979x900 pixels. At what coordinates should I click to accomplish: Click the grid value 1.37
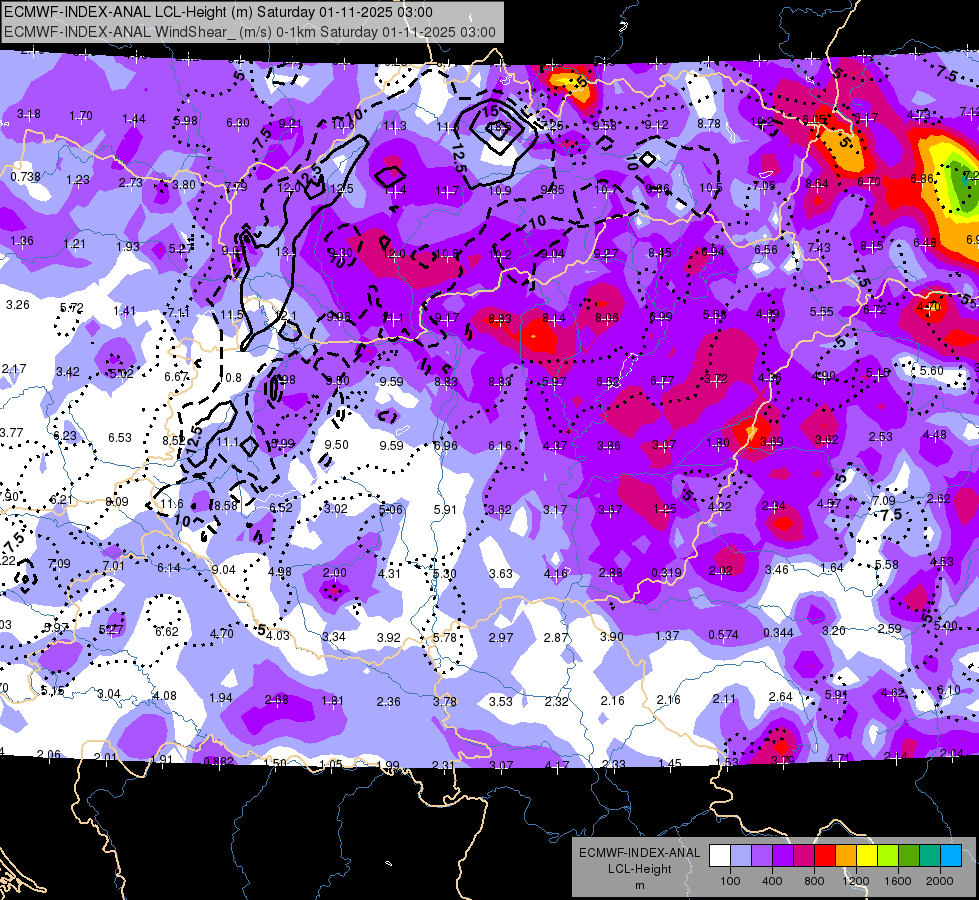[x=667, y=635]
